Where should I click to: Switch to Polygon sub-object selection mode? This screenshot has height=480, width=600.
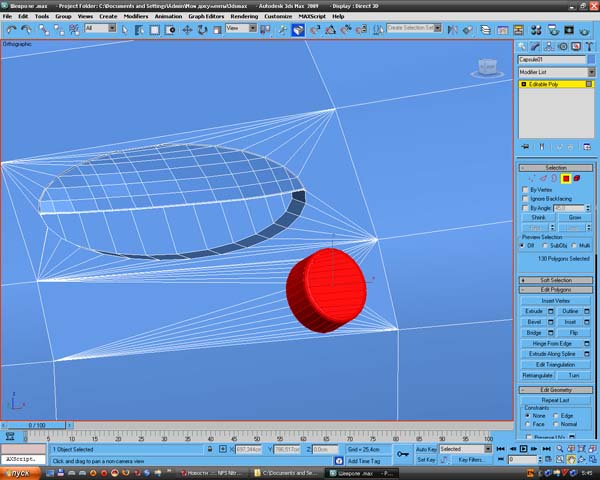point(565,178)
